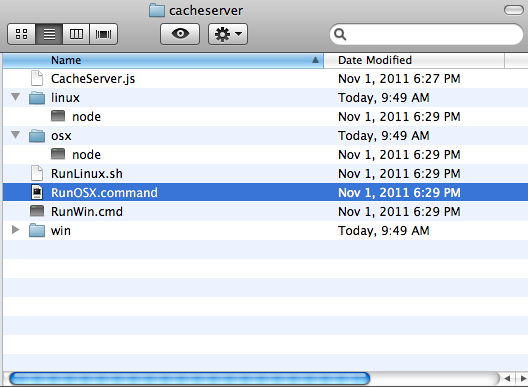Click the horizontal scrollbar thumb
The width and height of the screenshot is (528, 387).
[190, 379]
